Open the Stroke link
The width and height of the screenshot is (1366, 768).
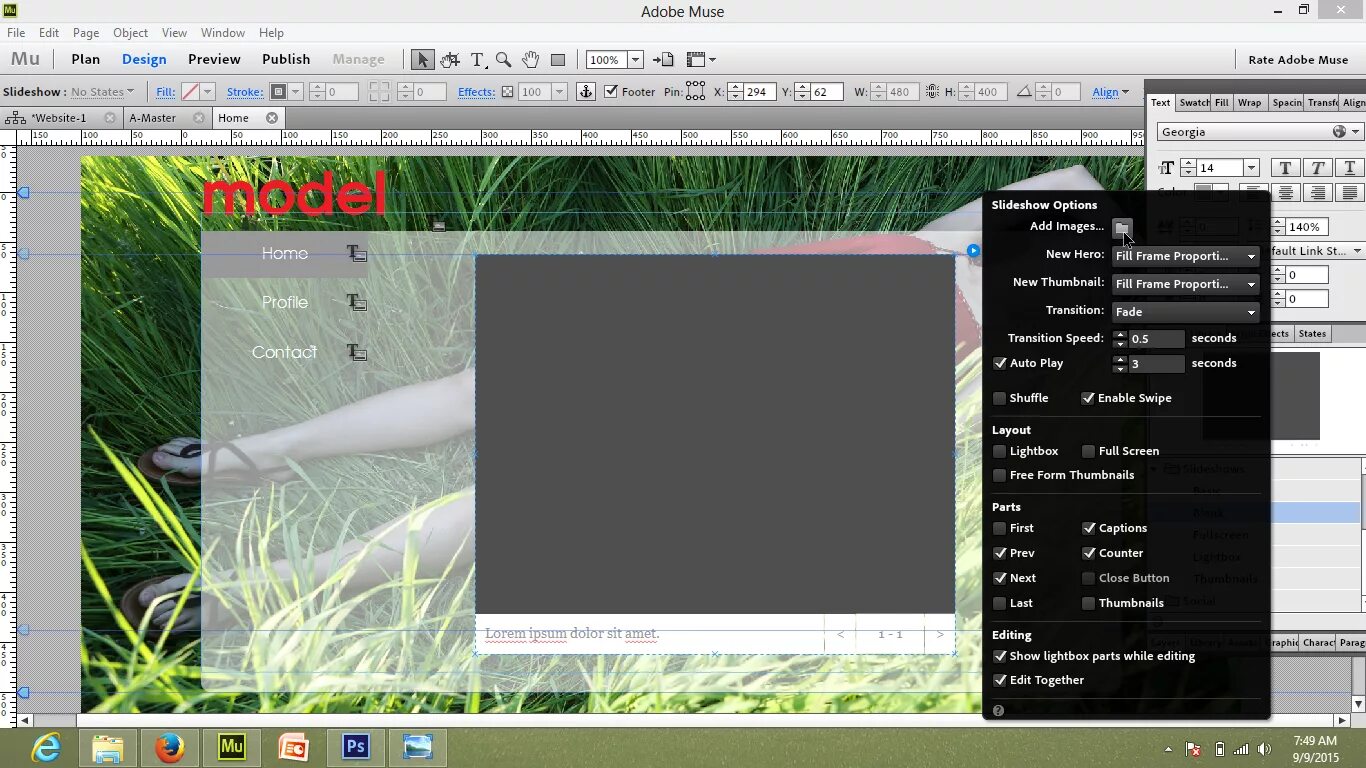click(245, 92)
